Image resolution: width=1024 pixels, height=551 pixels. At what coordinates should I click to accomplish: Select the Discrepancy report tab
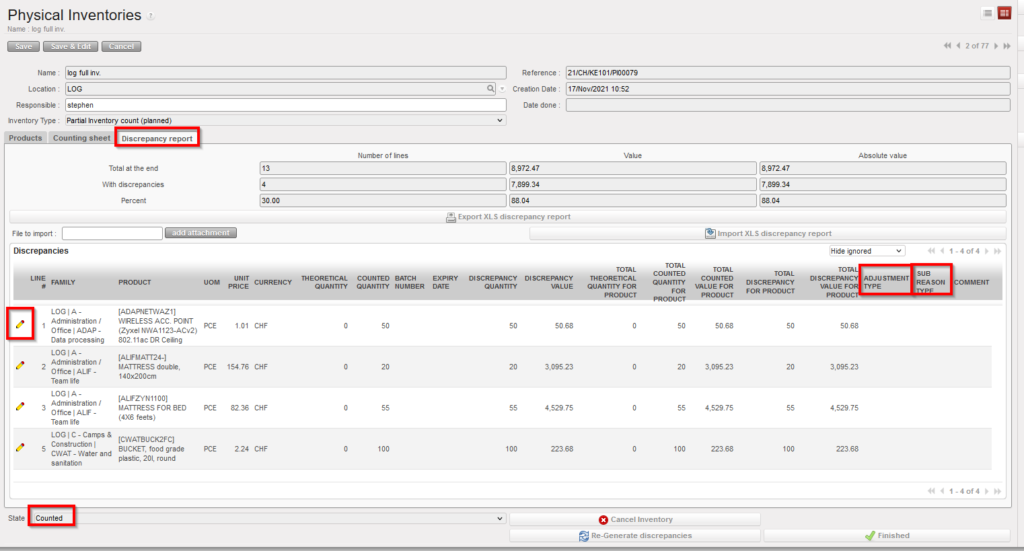(x=157, y=138)
